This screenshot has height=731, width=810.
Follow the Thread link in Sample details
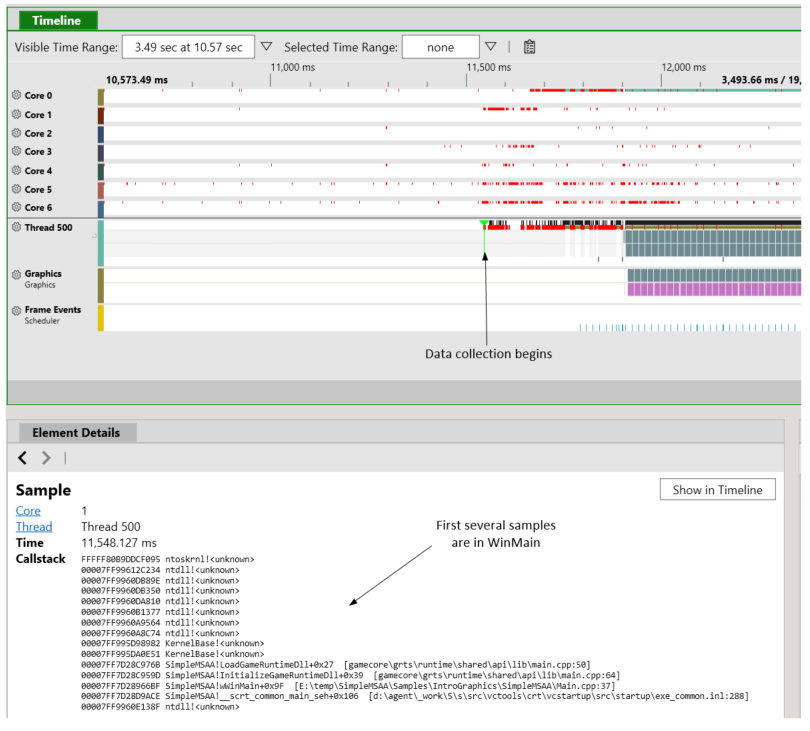coord(34,526)
